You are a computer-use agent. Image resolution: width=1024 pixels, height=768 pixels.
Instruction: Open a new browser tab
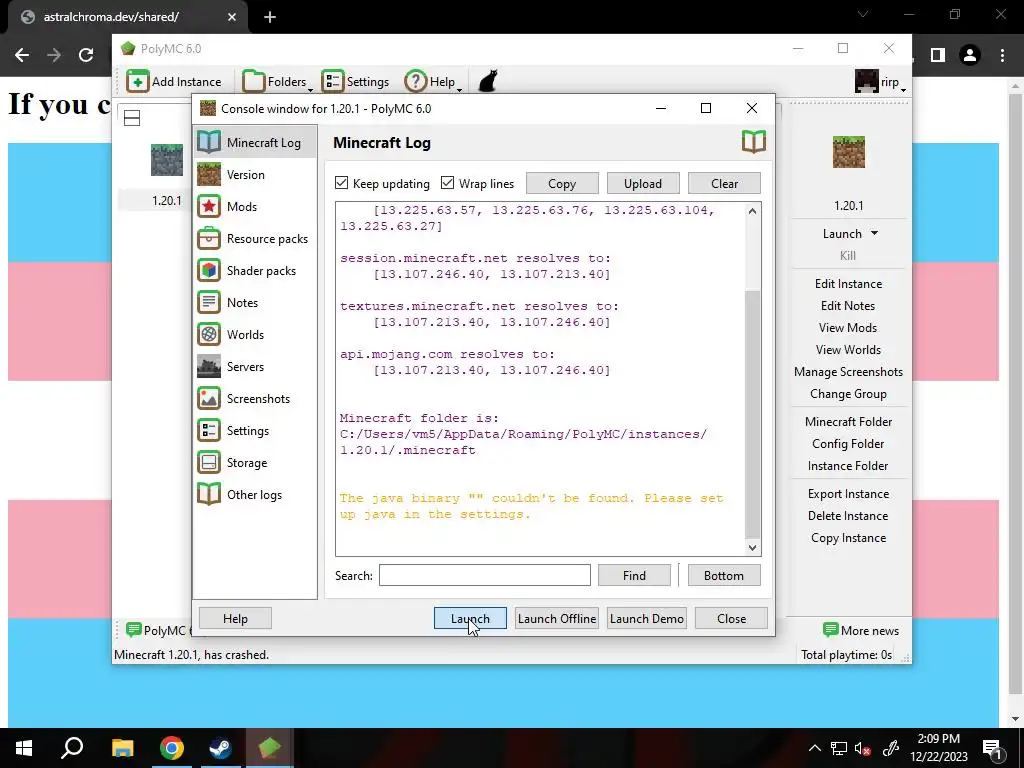point(270,17)
